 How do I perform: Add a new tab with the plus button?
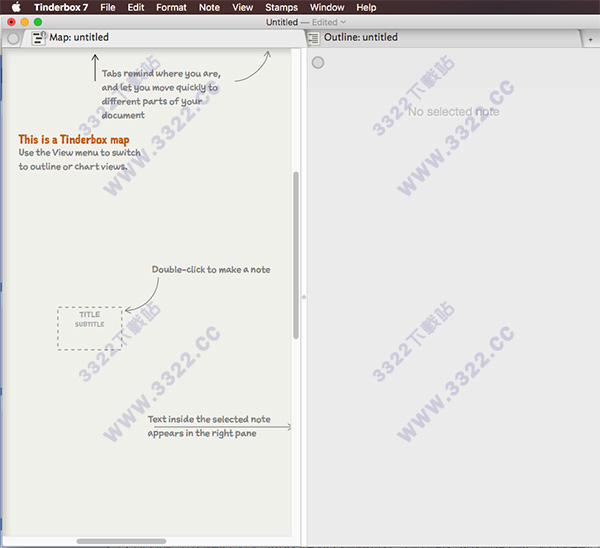tap(590, 39)
